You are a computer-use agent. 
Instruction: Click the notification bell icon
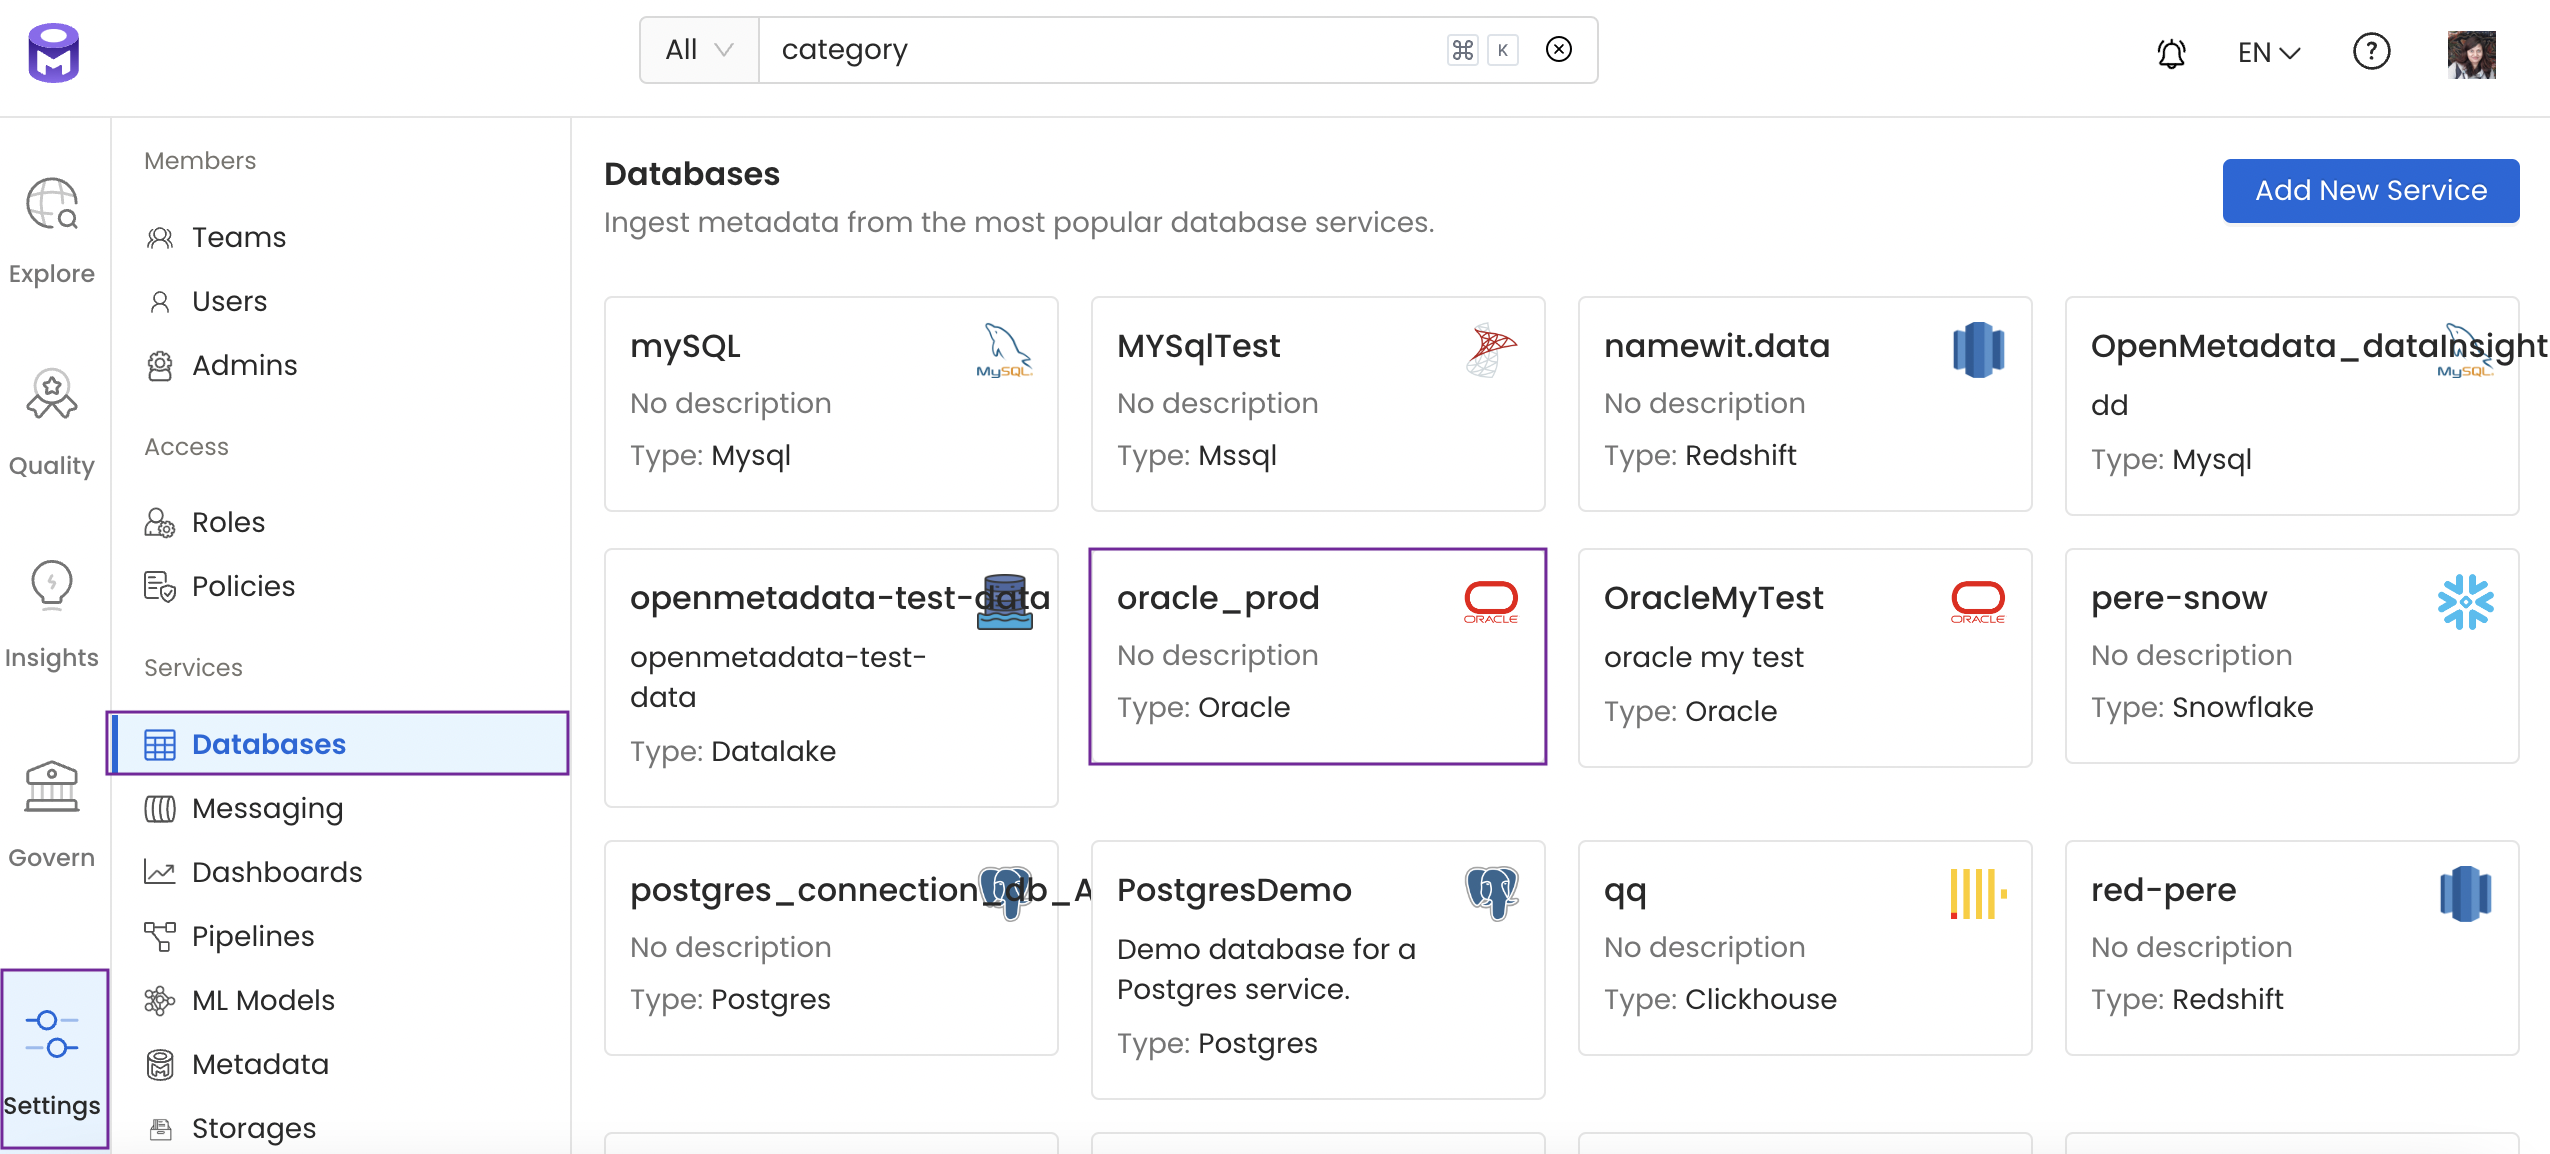2172,52
